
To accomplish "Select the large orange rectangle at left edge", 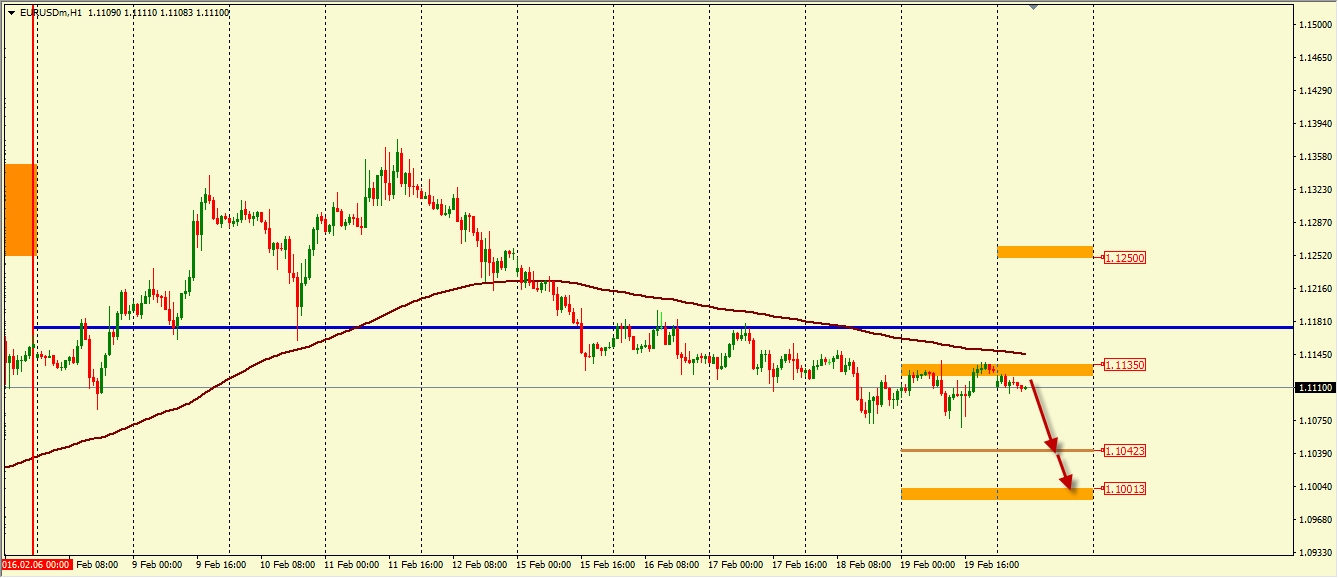I will [x=20, y=209].
